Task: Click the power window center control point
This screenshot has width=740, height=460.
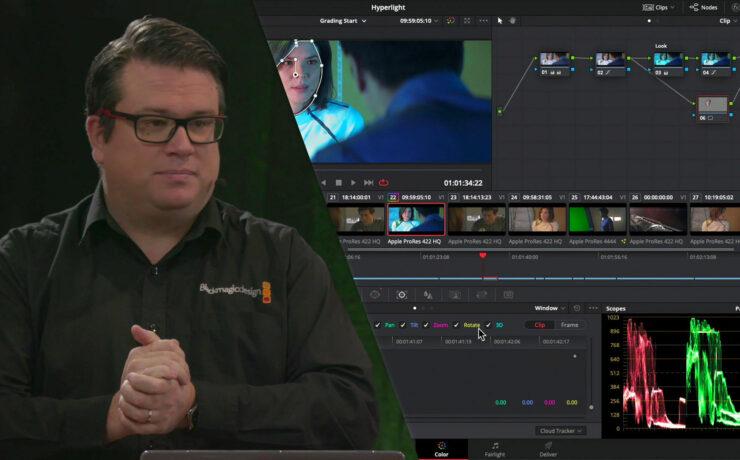Action: 295,75
